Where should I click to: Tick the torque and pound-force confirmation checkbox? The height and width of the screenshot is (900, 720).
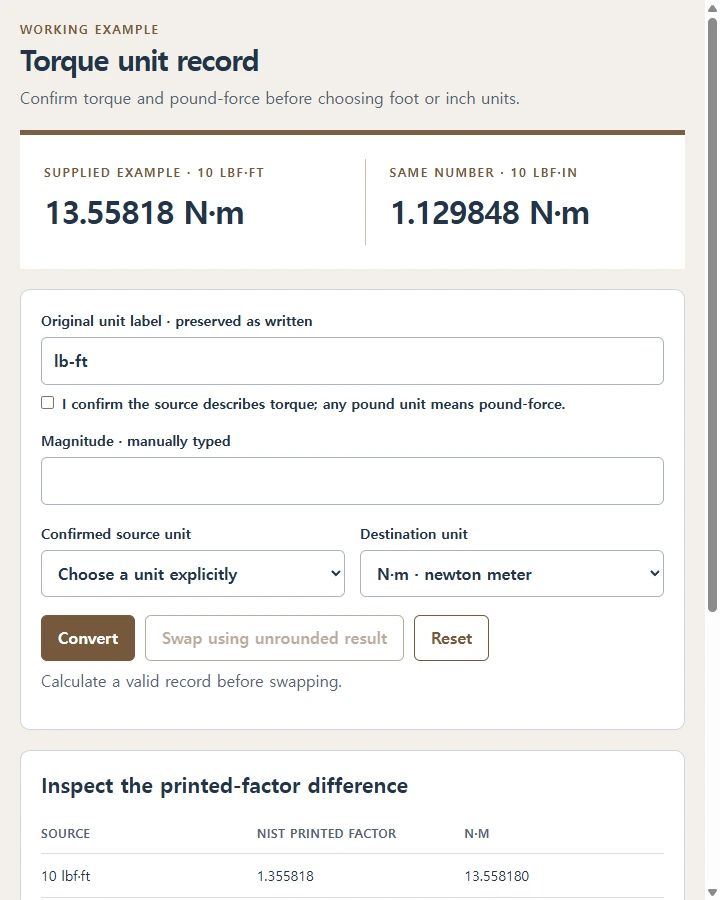click(x=48, y=403)
